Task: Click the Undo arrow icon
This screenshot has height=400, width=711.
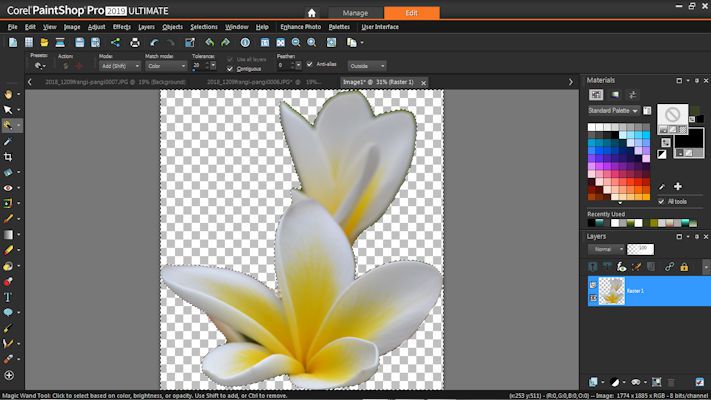Action: pyautogui.click(x=154, y=42)
